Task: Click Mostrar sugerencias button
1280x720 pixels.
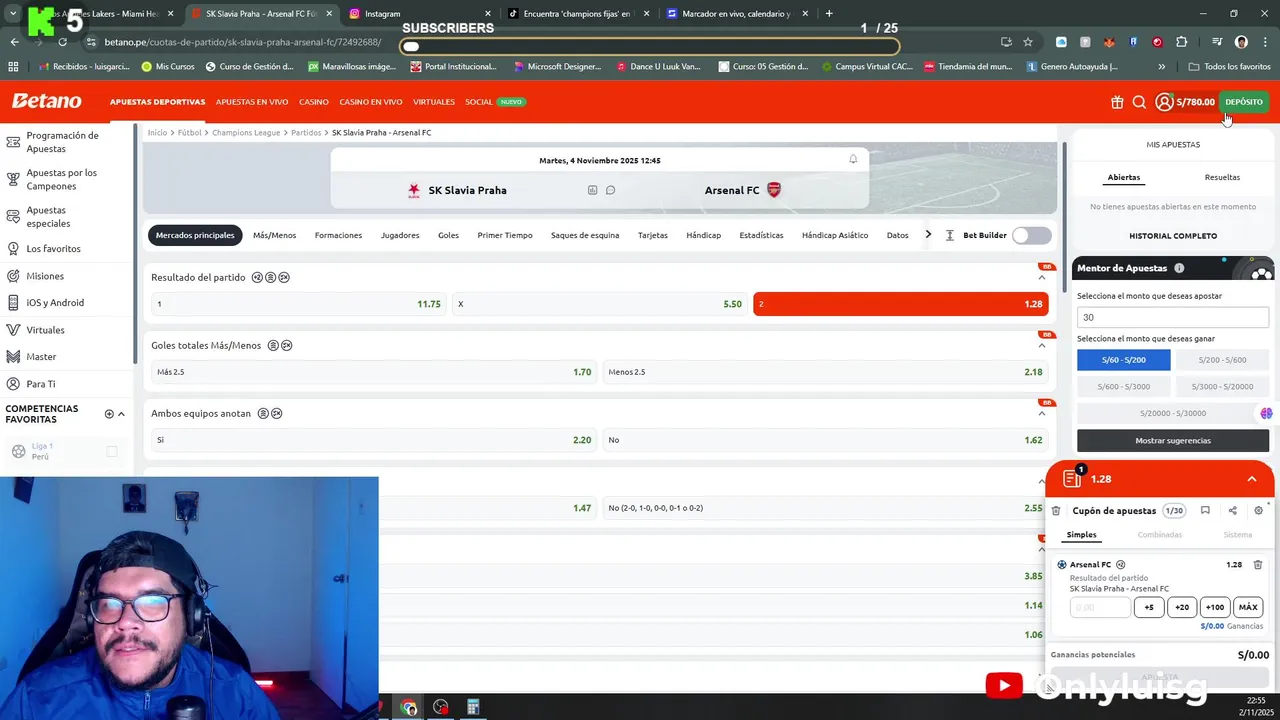Action: (x=1173, y=441)
